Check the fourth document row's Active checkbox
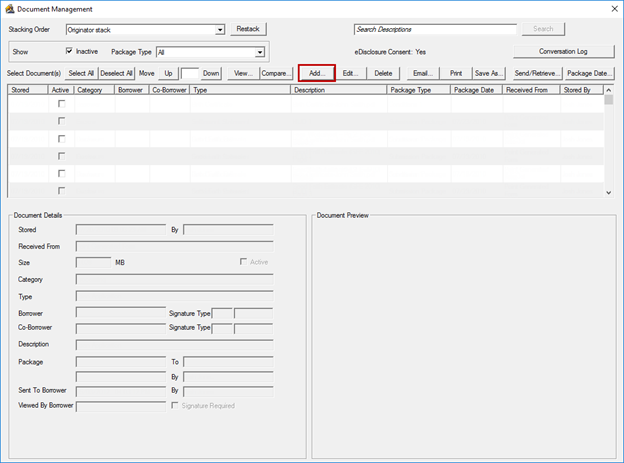Viewport: 624px width, 463px height. coord(62,156)
